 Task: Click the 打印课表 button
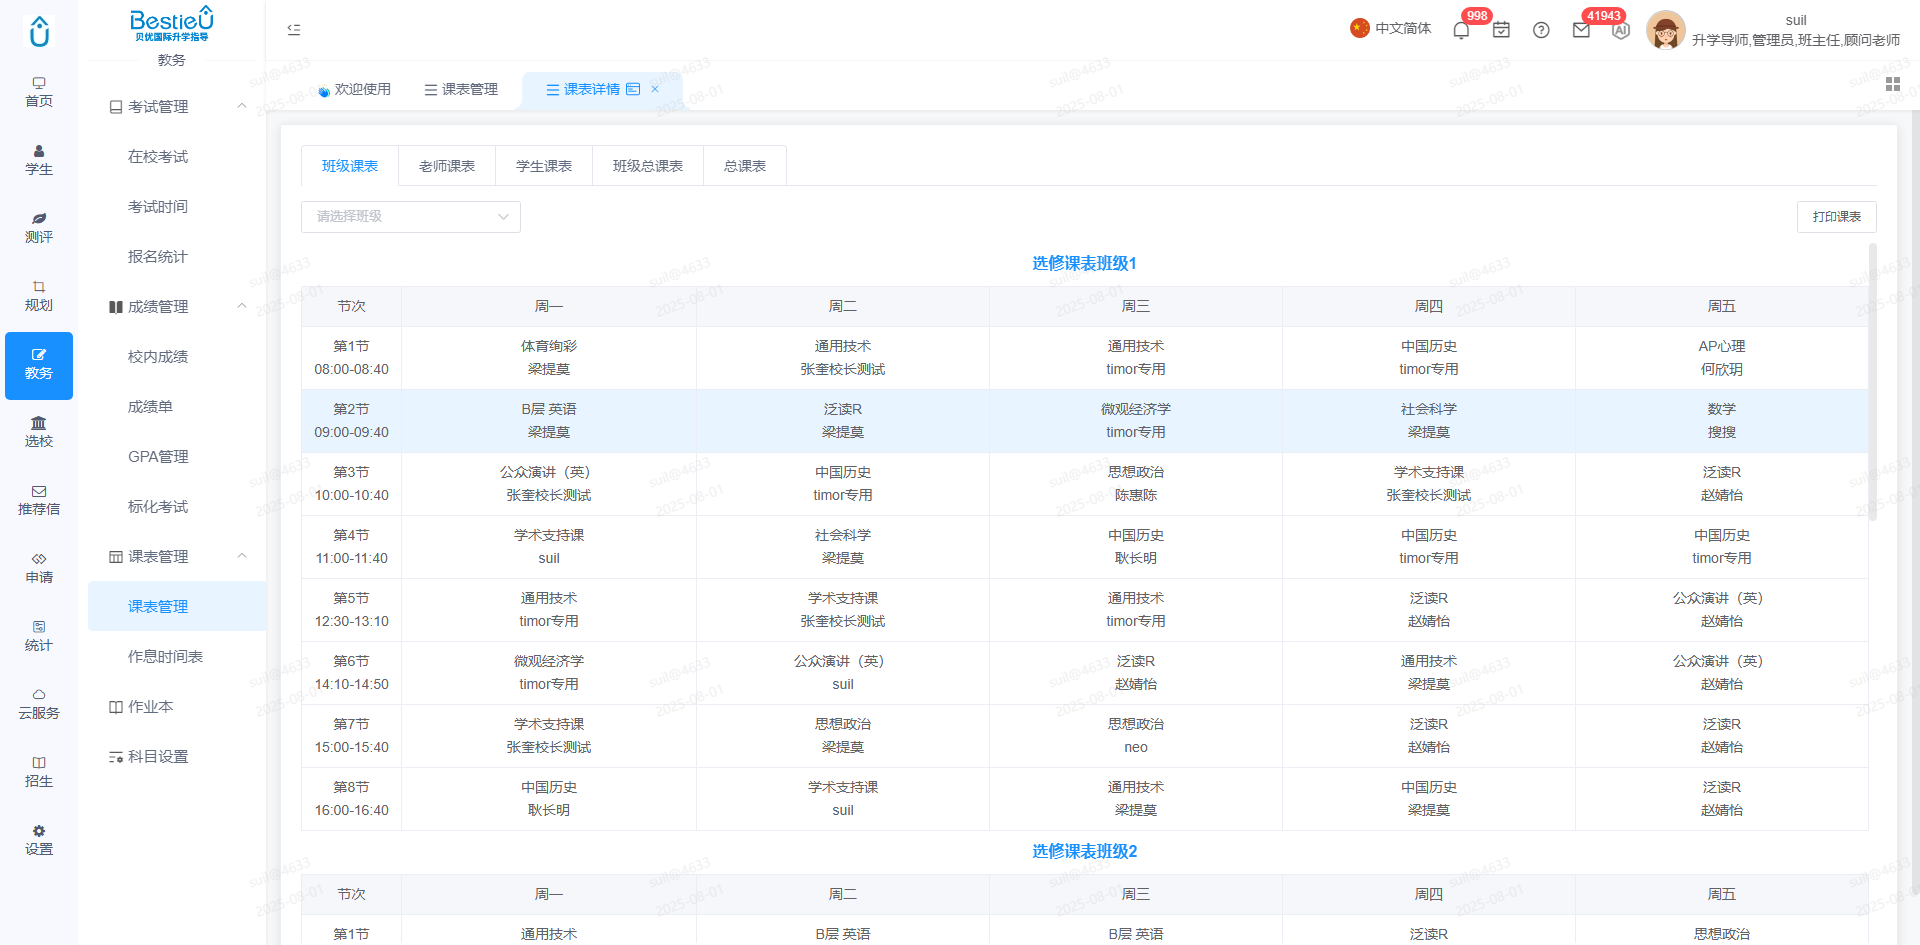(1836, 217)
